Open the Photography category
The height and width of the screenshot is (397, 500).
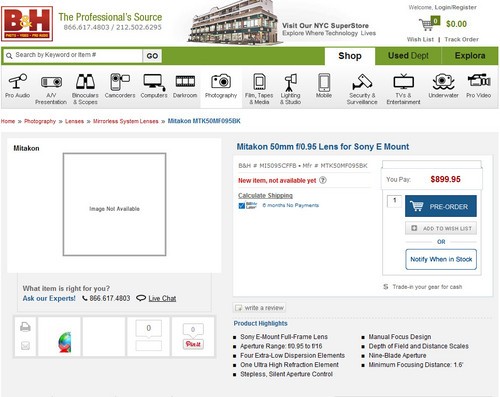[221, 86]
